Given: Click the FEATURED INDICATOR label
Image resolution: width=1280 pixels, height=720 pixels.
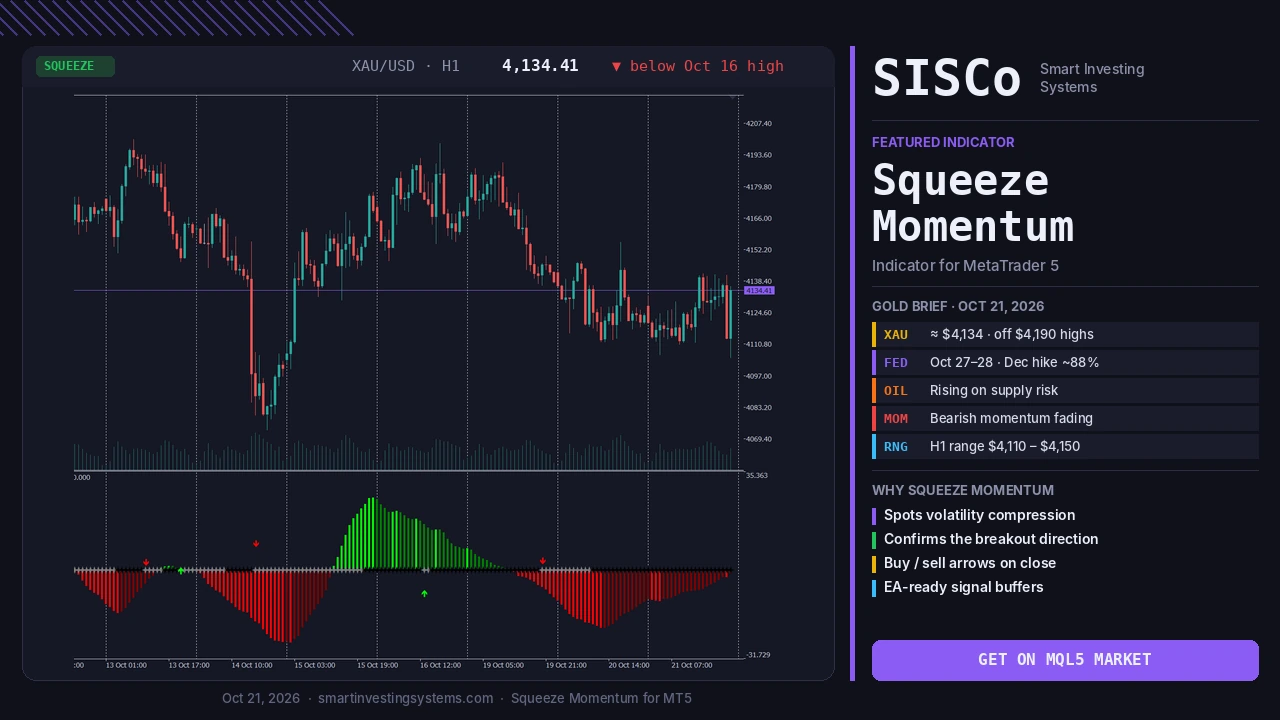Looking at the screenshot, I should pos(943,142).
